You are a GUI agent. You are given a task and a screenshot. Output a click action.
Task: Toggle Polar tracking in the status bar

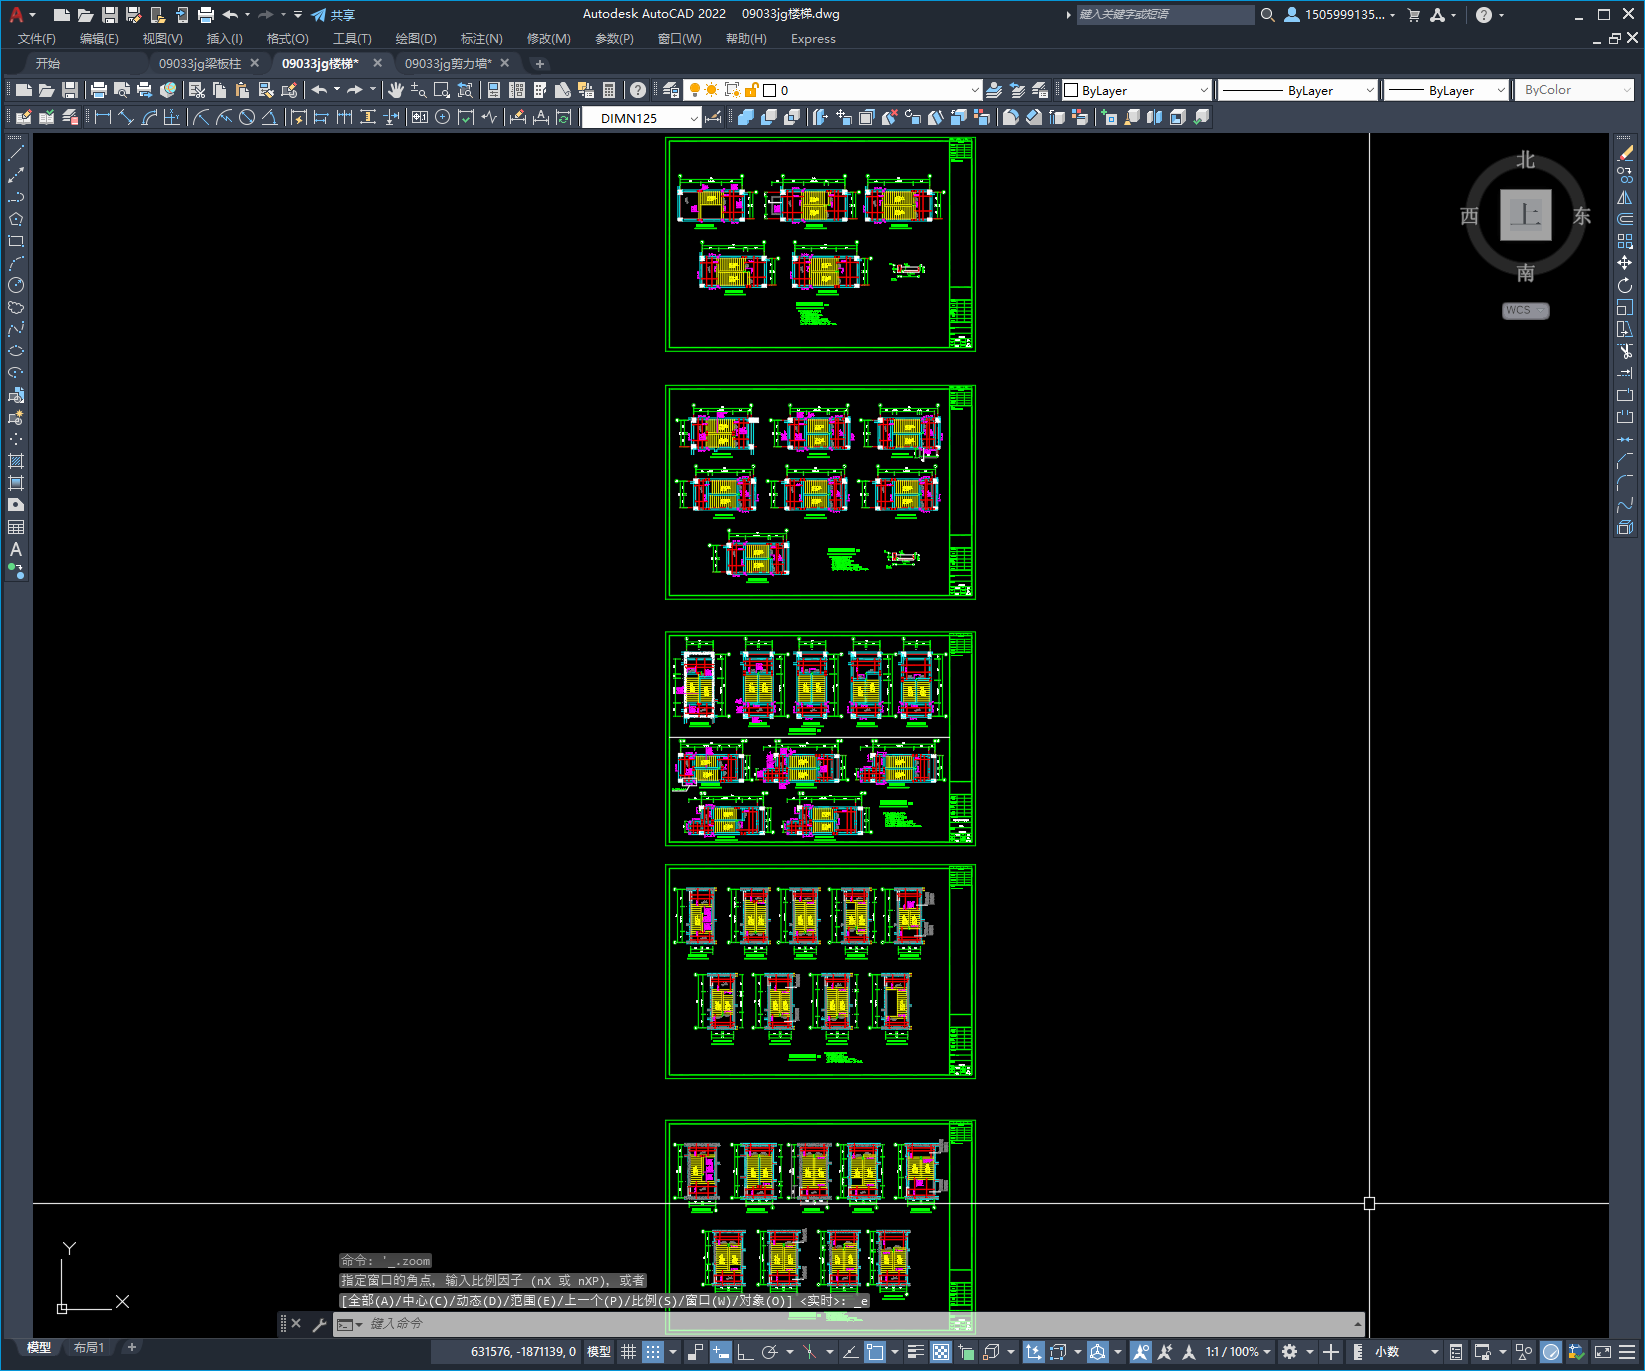(769, 1352)
